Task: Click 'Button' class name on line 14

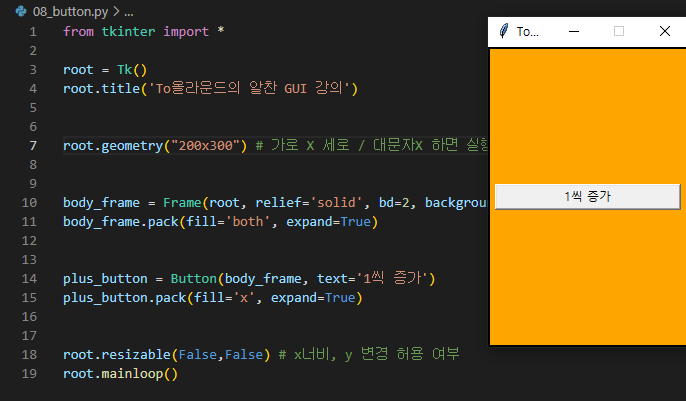Action: (x=194, y=279)
